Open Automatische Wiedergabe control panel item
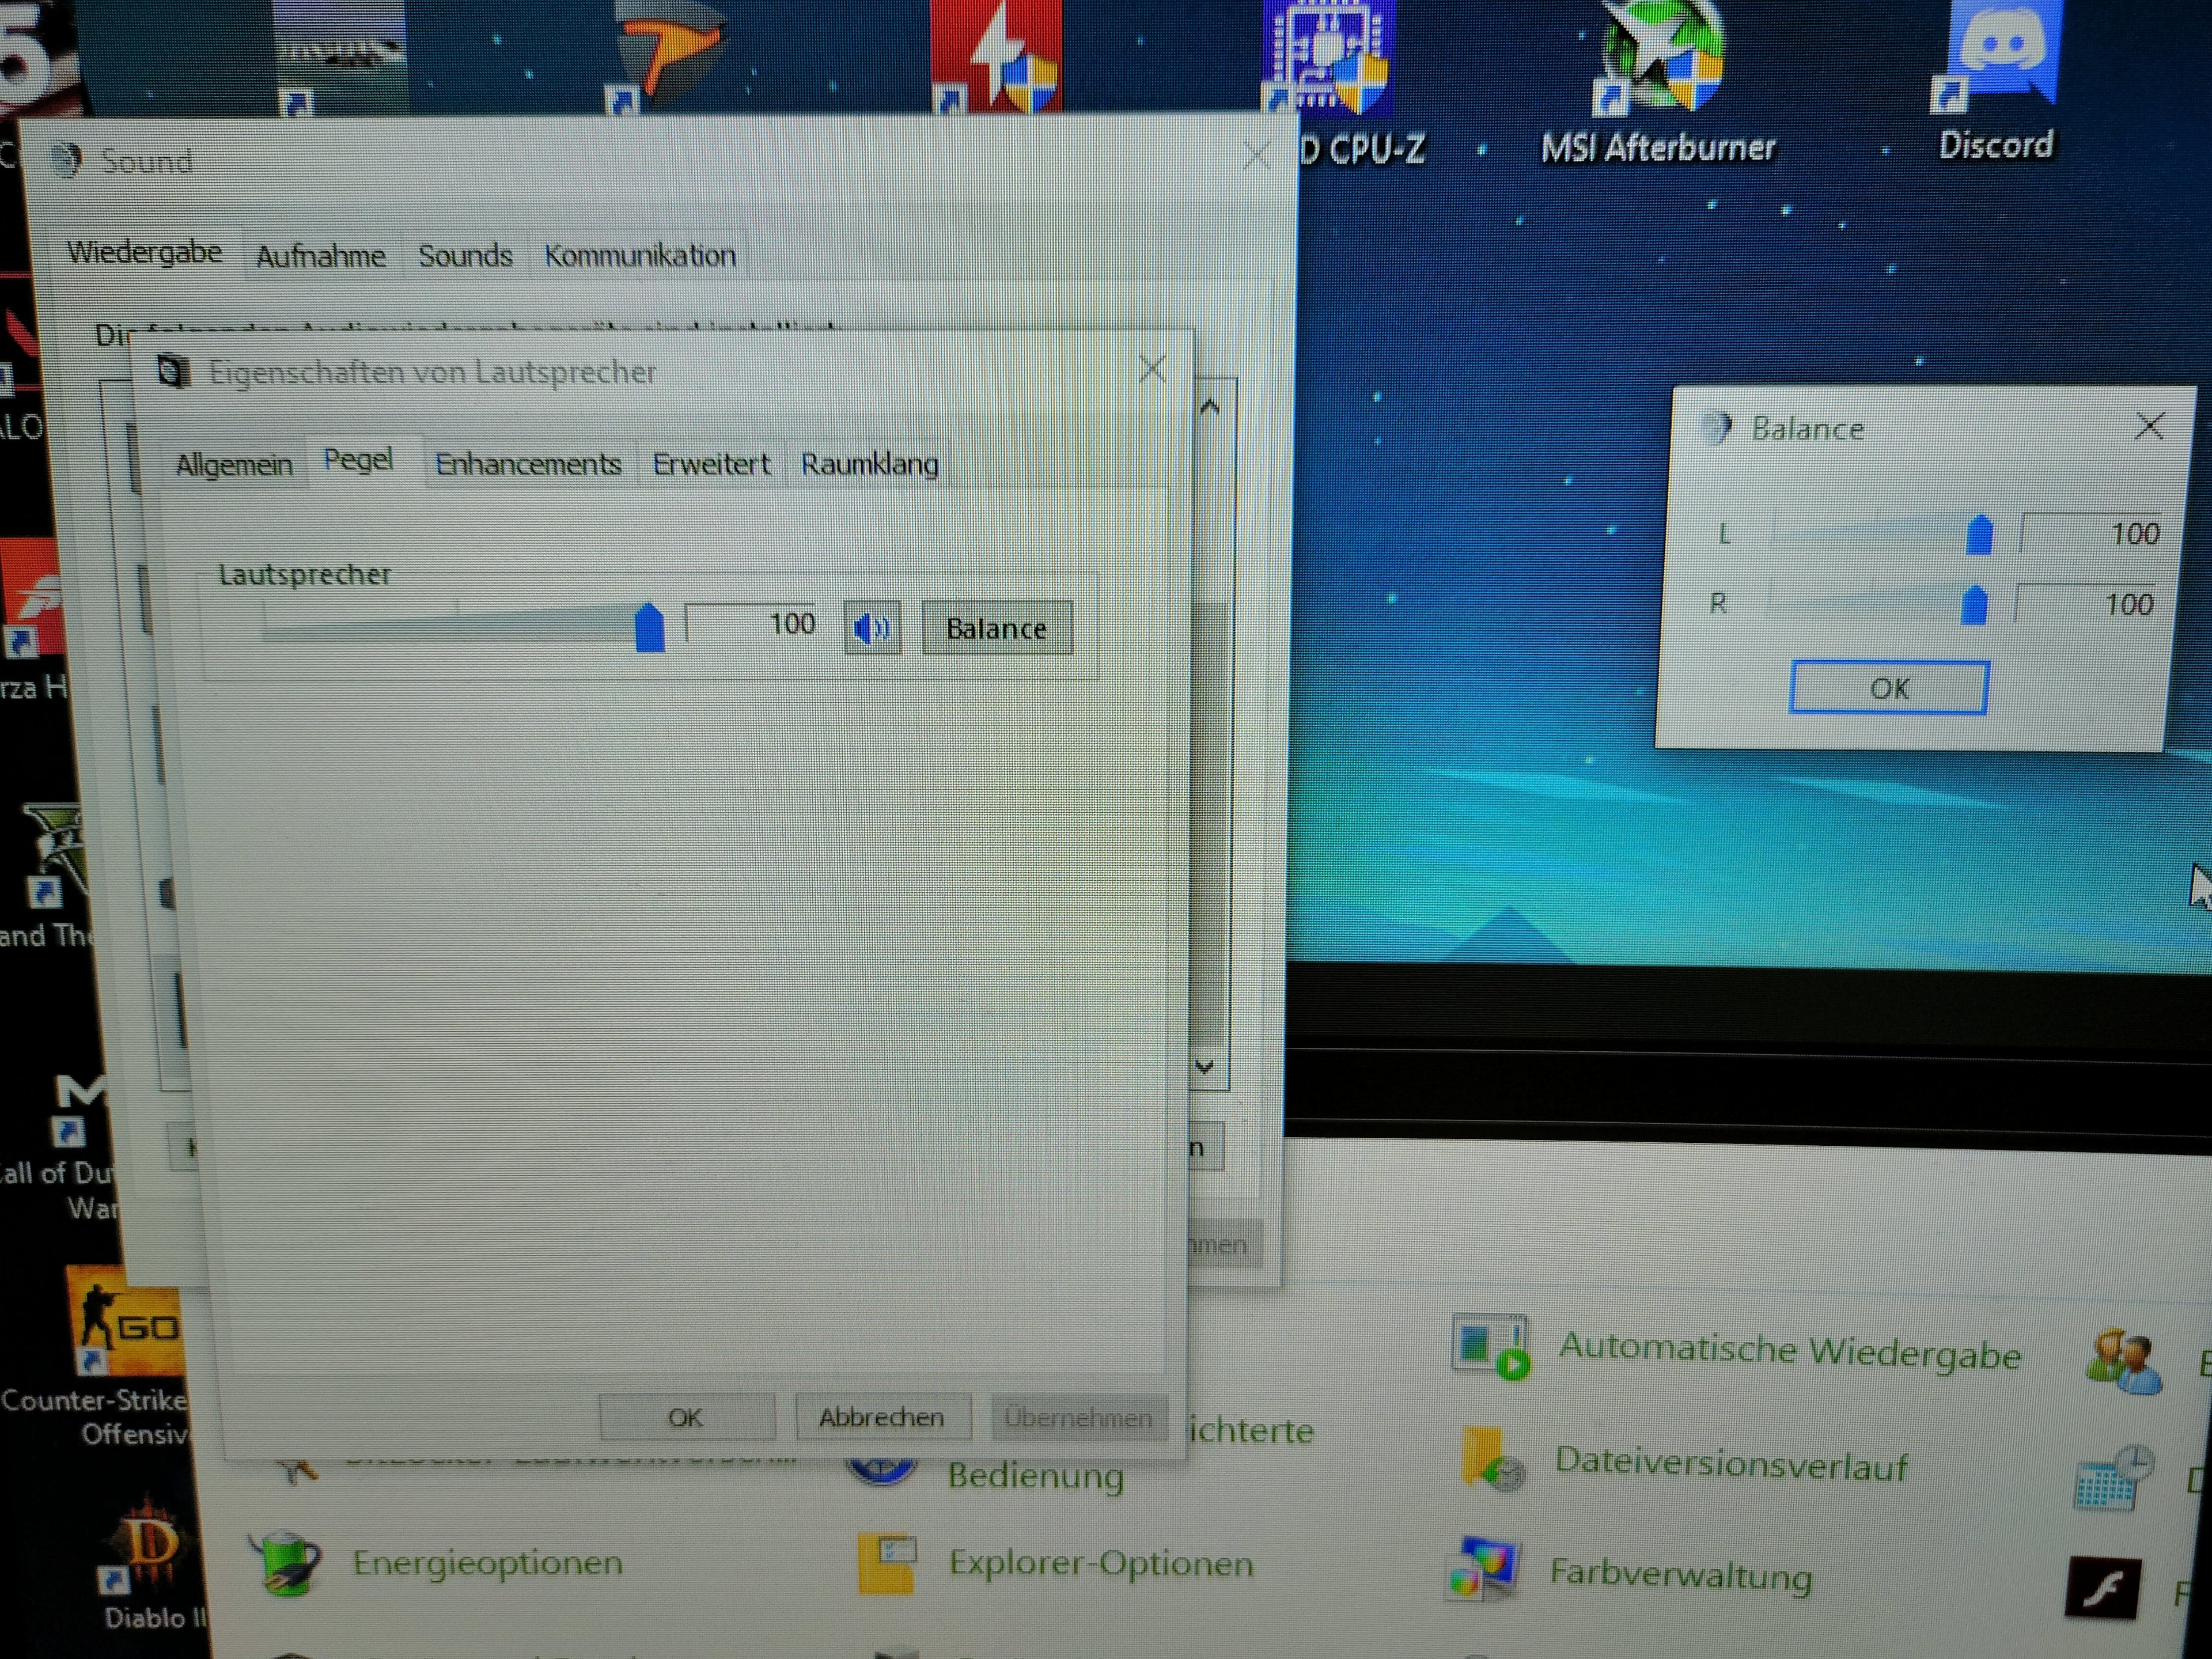Viewport: 2212px width, 1659px height. [1789, 1352]
